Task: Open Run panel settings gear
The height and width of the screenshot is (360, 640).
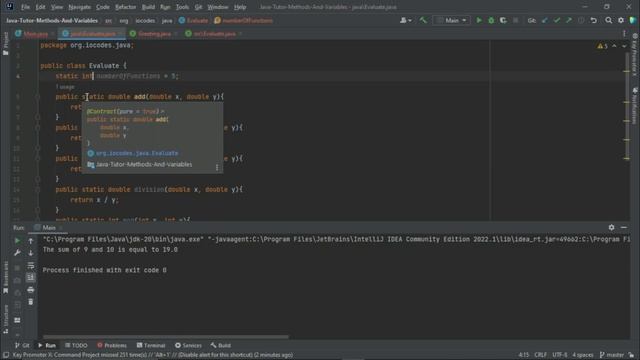Action: click(x=611, y=227)
